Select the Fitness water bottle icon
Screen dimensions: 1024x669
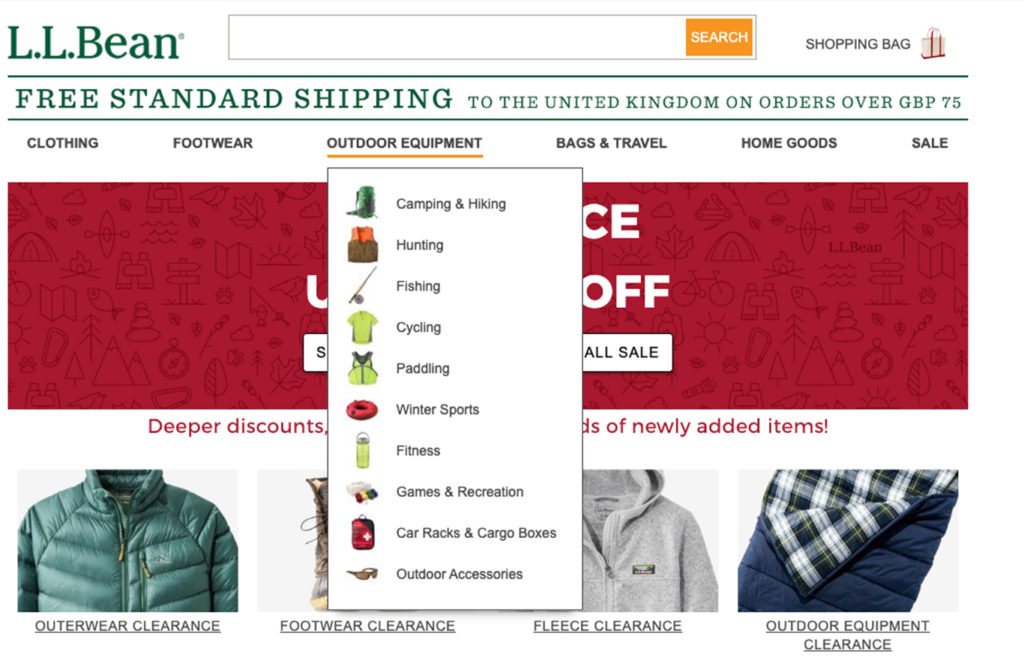coord(361,450)
